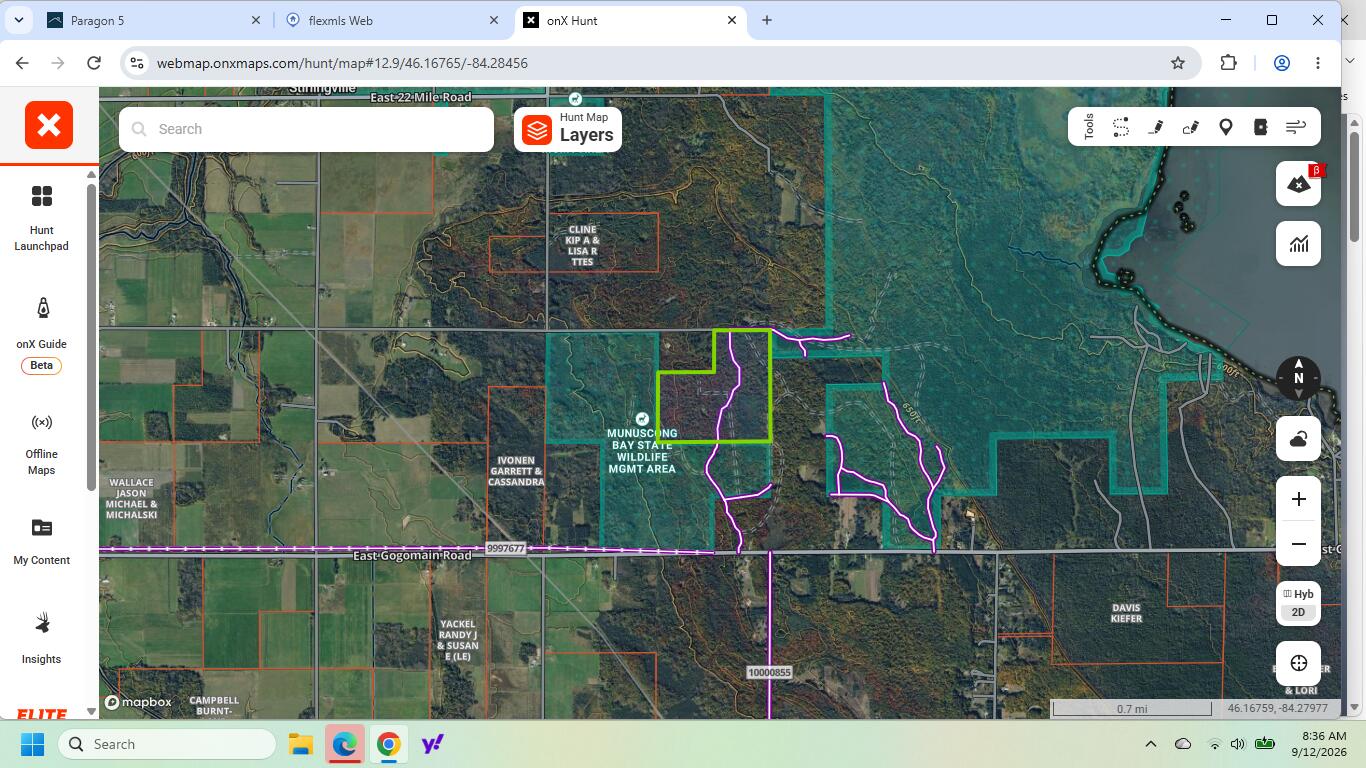Open the tab search dropdown arrow
The height and width of the screenshot is (768, 1366).
pyautogui.click(x=20, y=20)
